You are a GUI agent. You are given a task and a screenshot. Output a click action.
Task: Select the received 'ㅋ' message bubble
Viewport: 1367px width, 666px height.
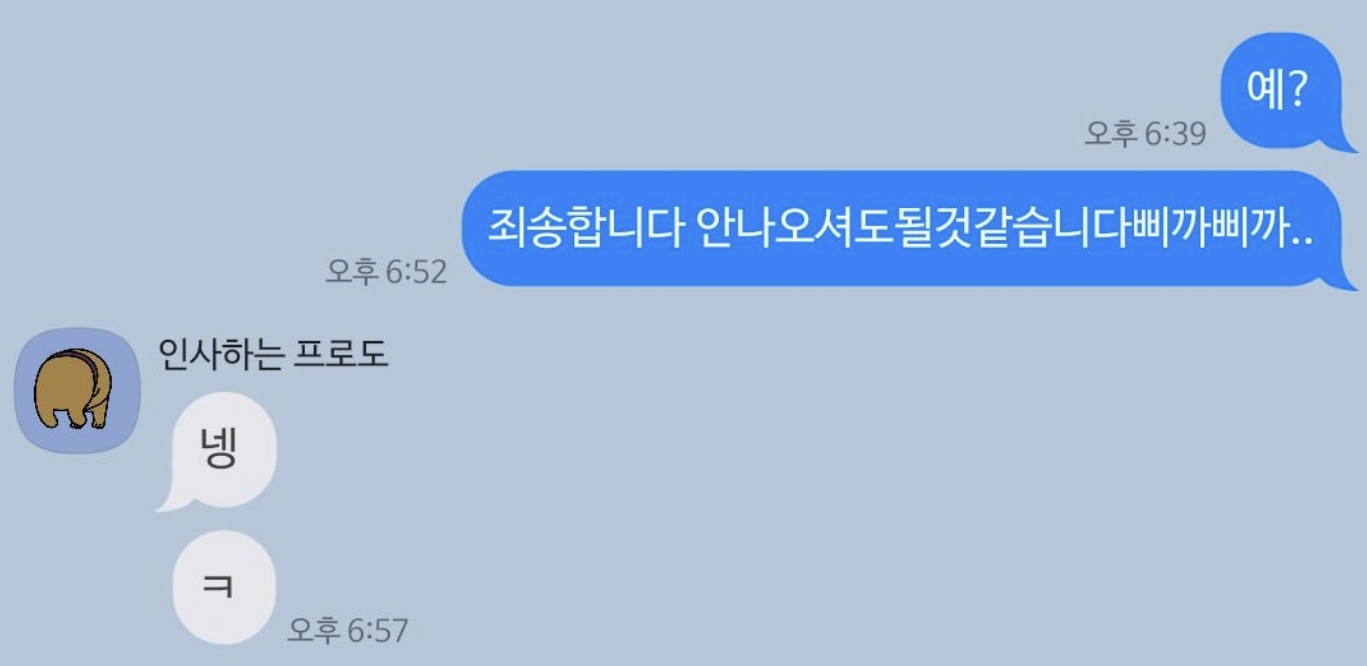coord(224,587)
